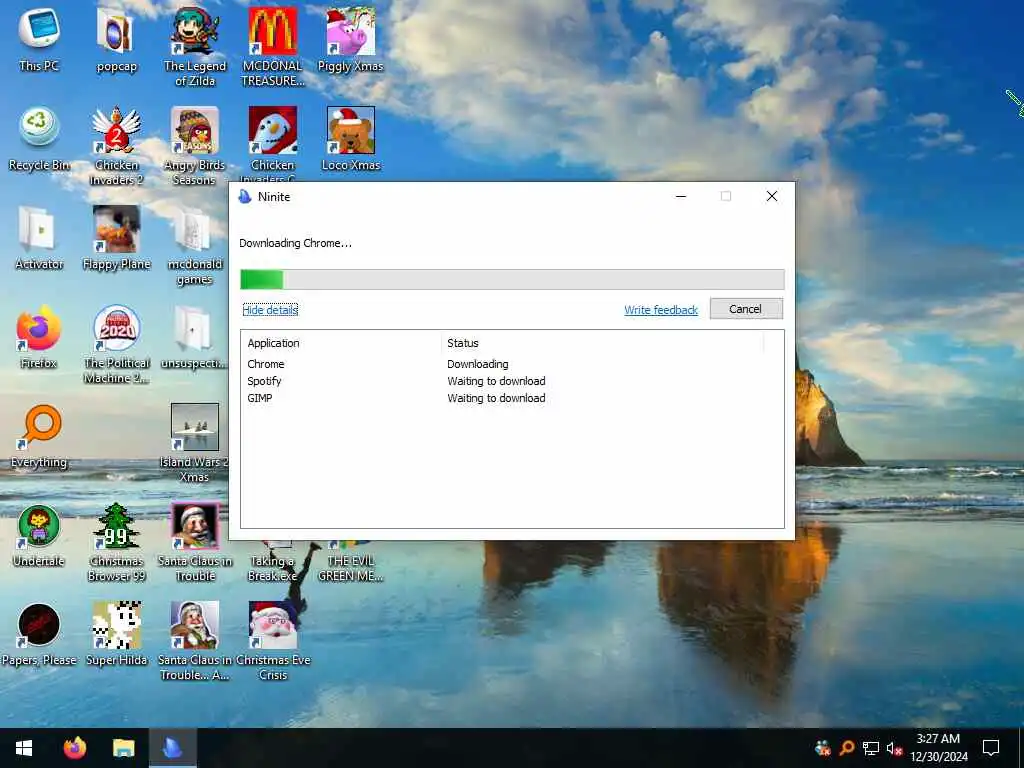This screenshot has height=768, width=1024.
Task: Open This PC desktop icon
Action: pyautogui.click(x=39, y=39)
